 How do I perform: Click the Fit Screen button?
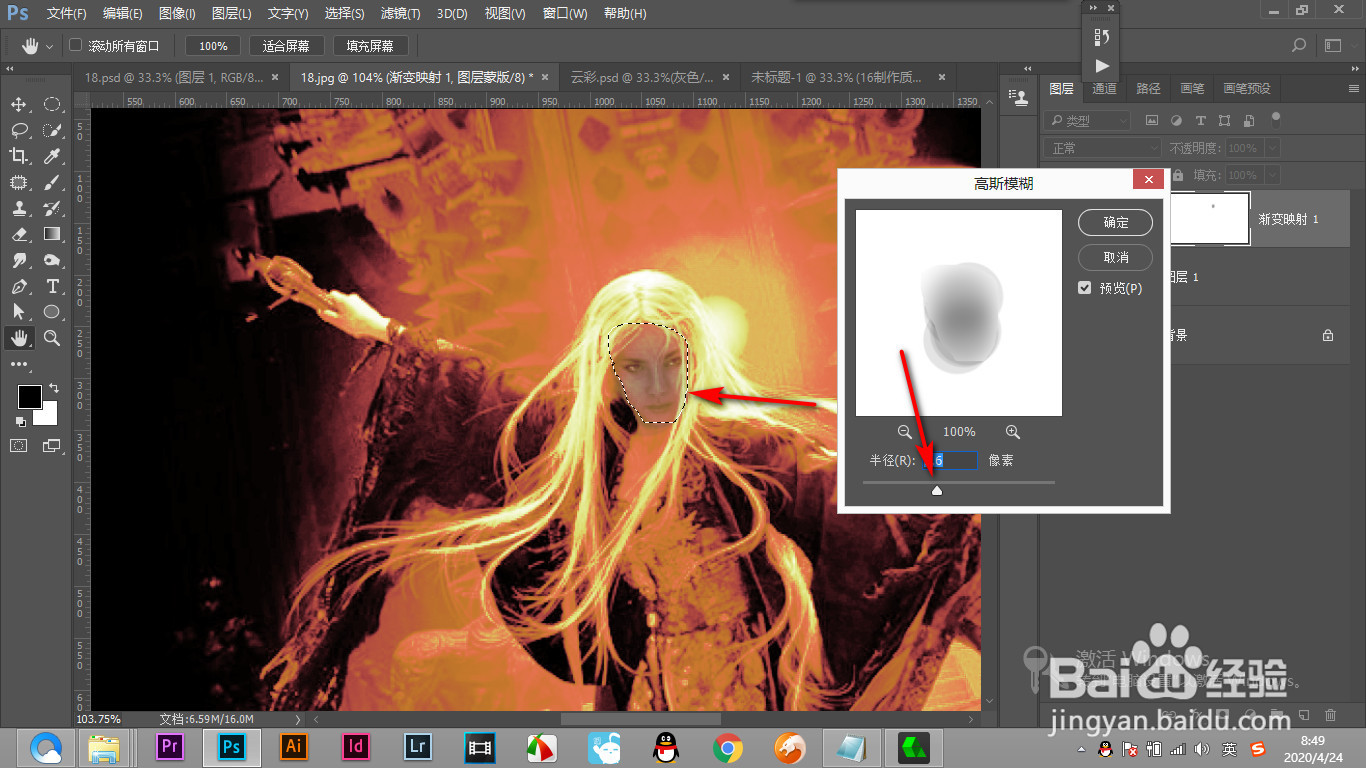pyautogui.click(x=286, y=46)
